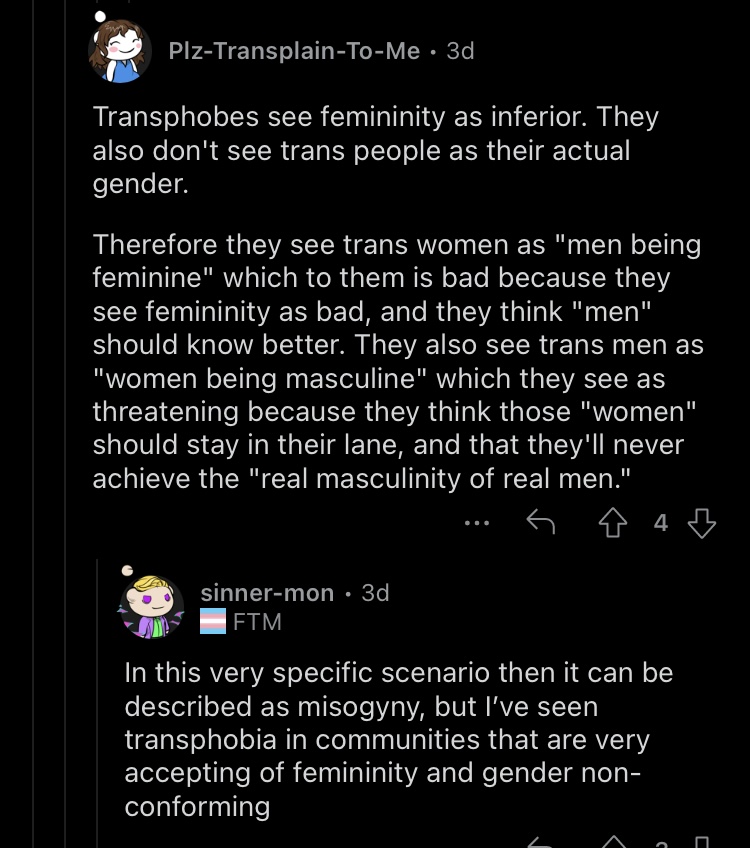Open Plz-Transplain-To-Me's avatar
750x848 pixels.
click(x=120, y=51)
